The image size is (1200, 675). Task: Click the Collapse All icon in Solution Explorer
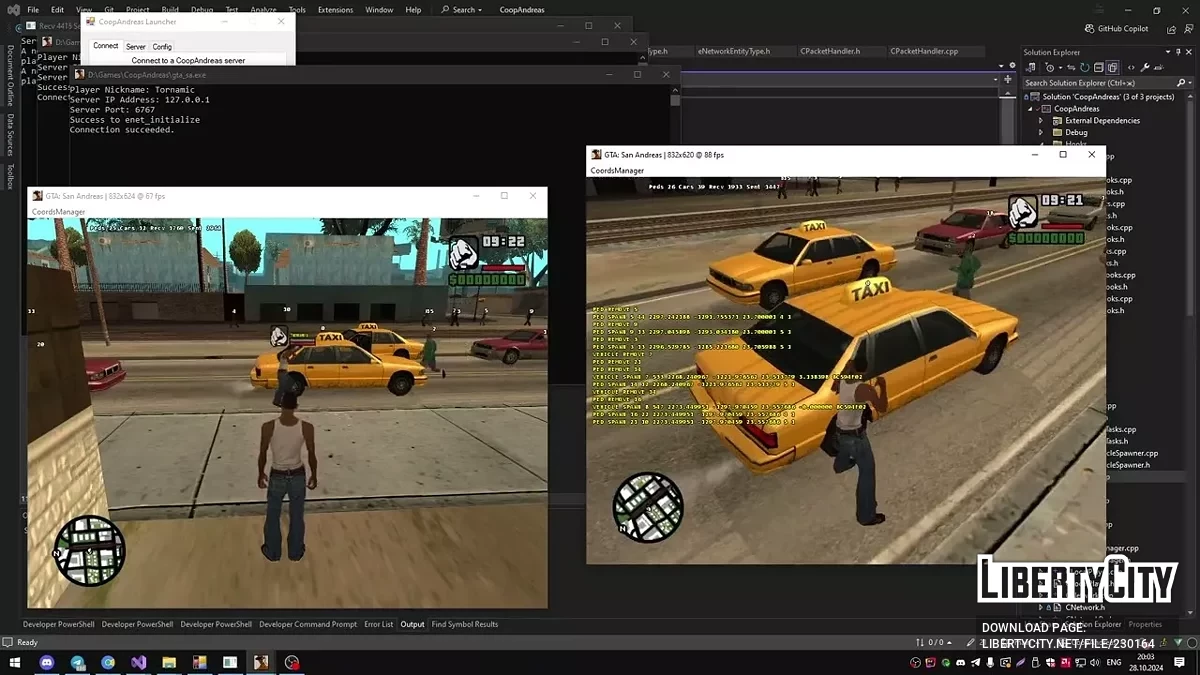click(x=1099, y=68)
